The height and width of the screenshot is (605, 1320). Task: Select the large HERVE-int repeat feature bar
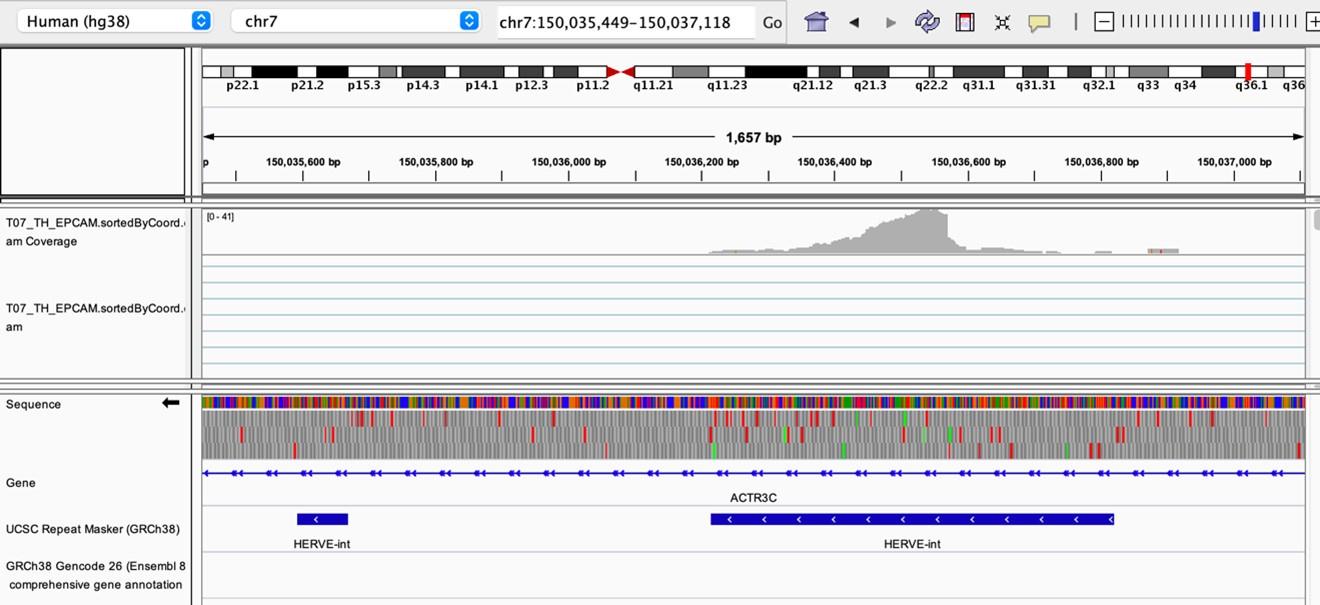click(x=911, y=519)
